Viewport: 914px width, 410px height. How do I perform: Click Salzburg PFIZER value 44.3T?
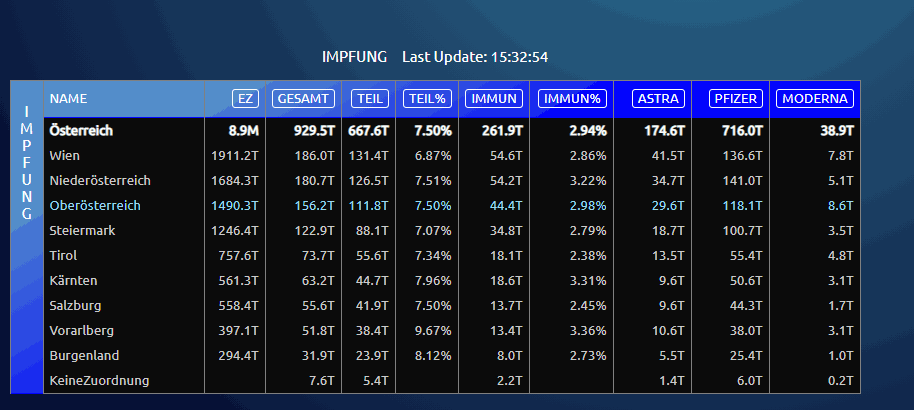(746, 306)
